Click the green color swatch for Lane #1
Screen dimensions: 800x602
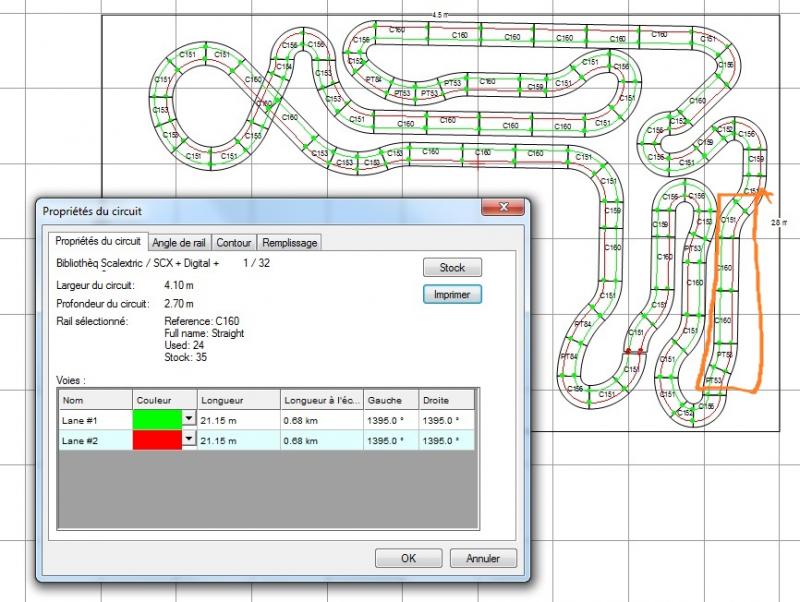click(x=157, y=419)
